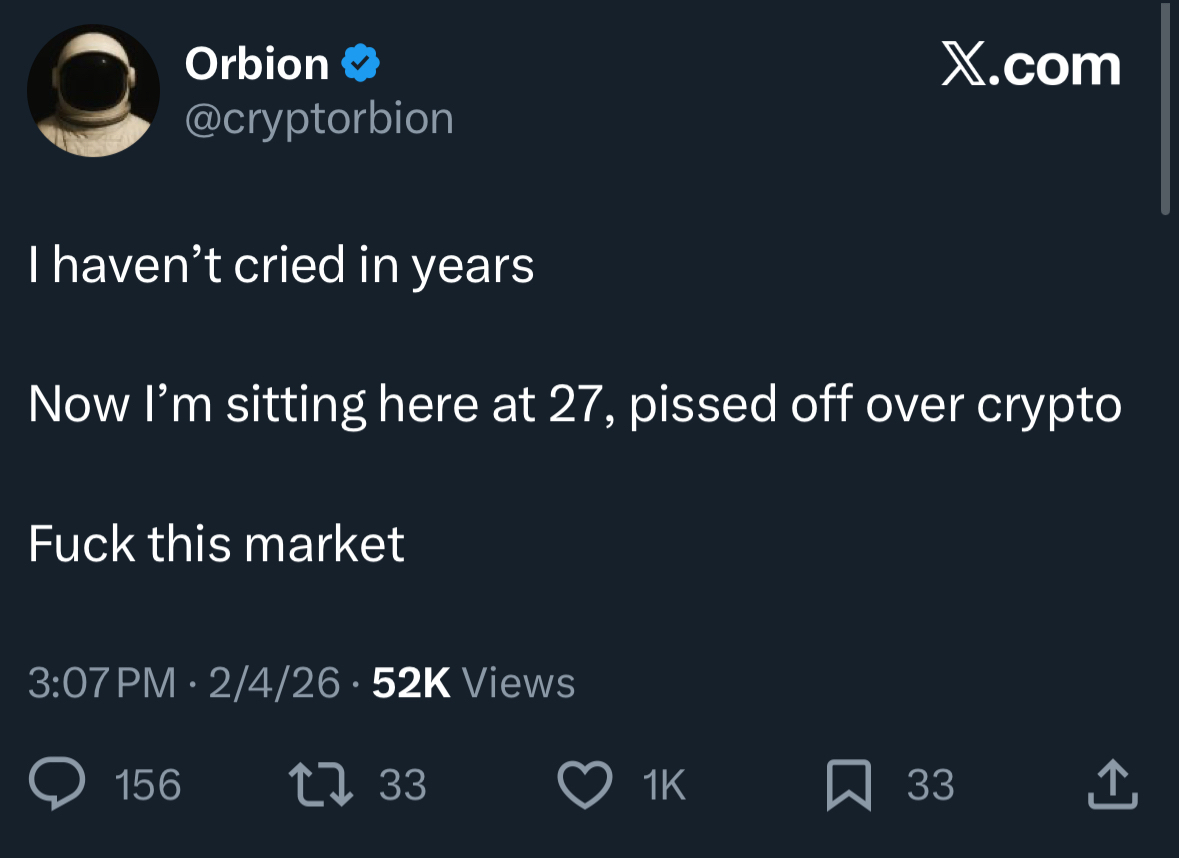Viewport: 1179px width, 858px height.
Task: Open the Orbion display name profile link
Action: click(x=257, y=65)
